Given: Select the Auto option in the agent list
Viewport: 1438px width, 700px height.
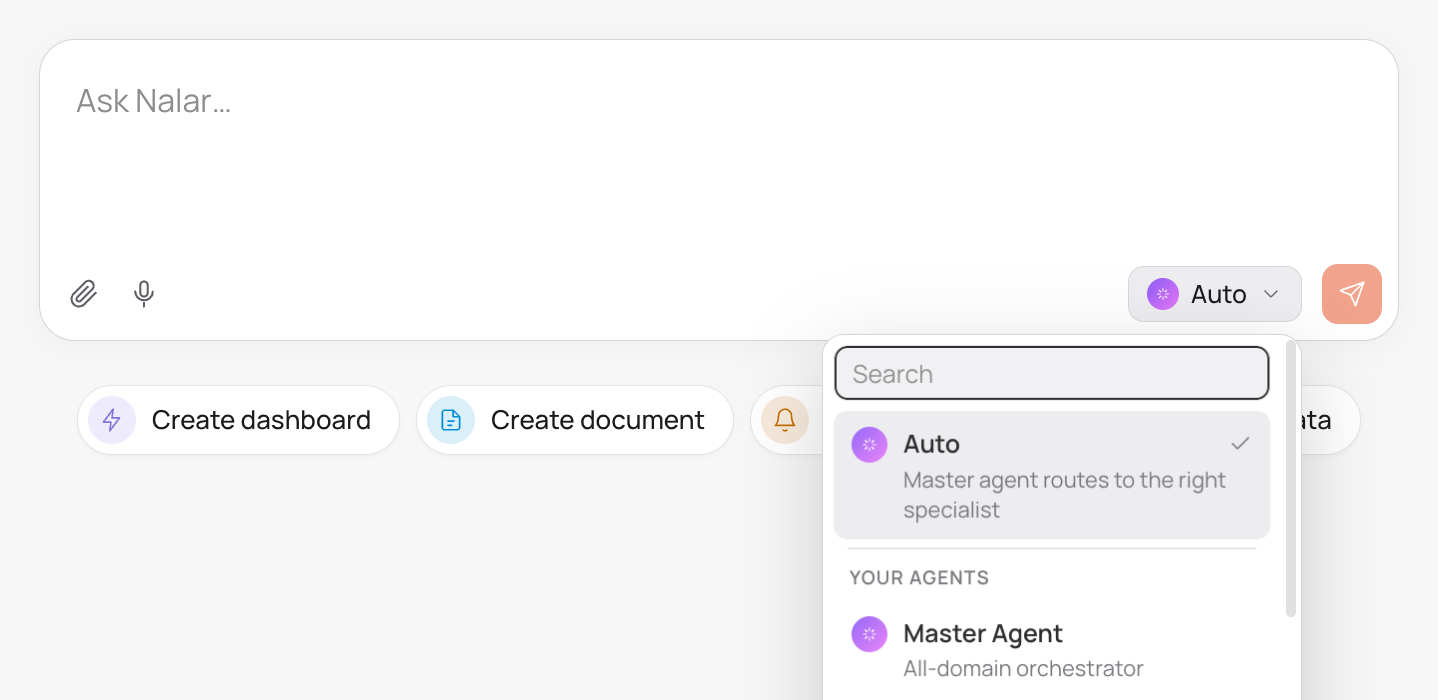Looking at the screenshot, I should tap(1052, 475).
